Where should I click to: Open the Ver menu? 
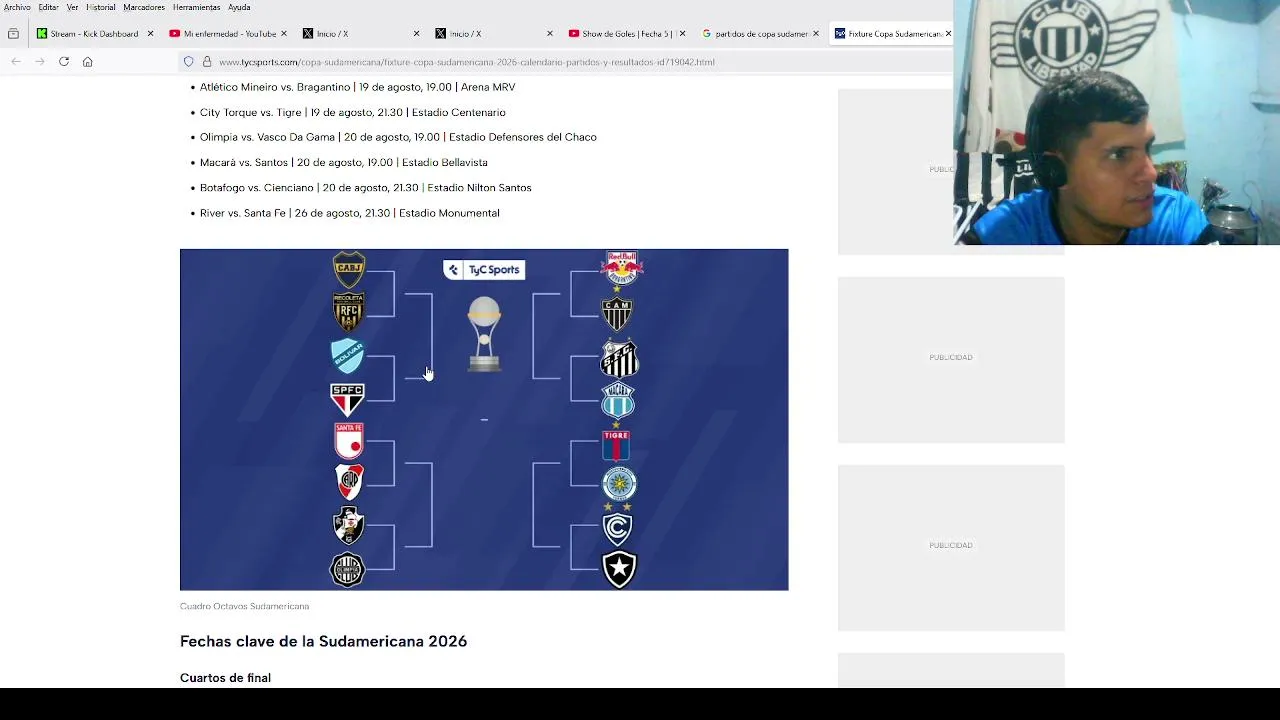tap(72, 7)
